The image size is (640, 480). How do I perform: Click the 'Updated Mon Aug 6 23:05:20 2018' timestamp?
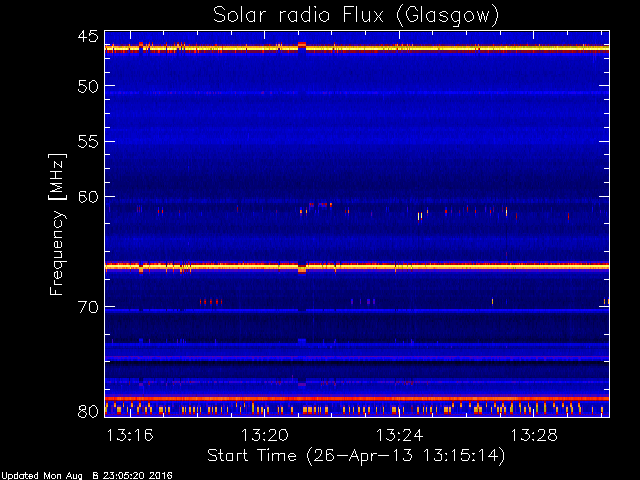coord(87,476)
